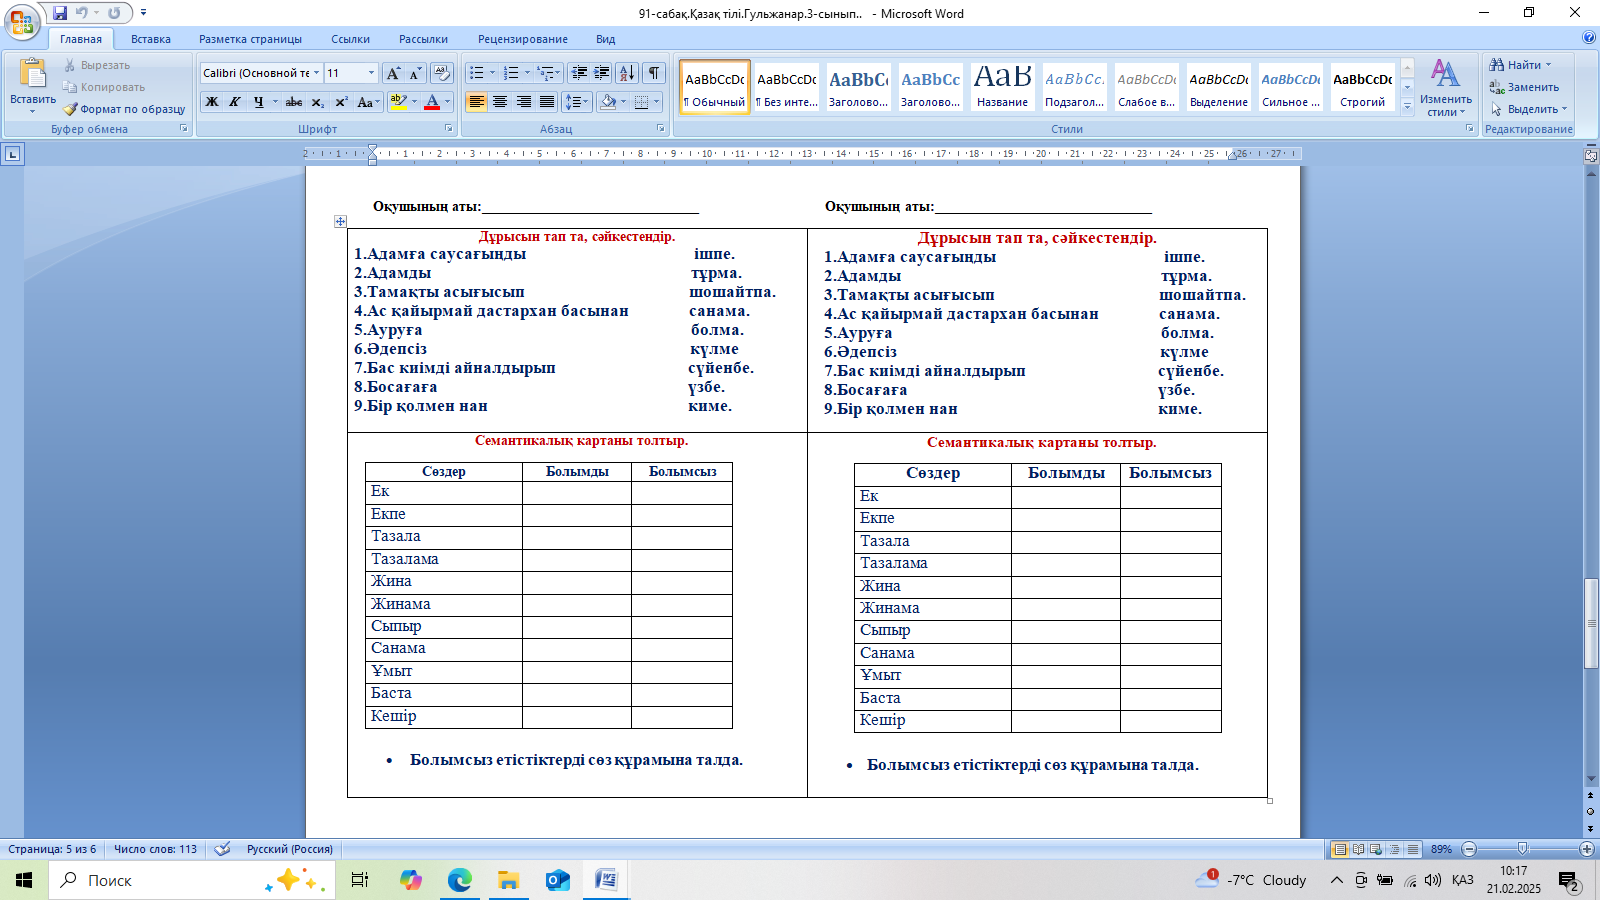Expand the font color dropdown arrow
The image size is (1600, 900).
pyautogui.click(x=447, y=102)
